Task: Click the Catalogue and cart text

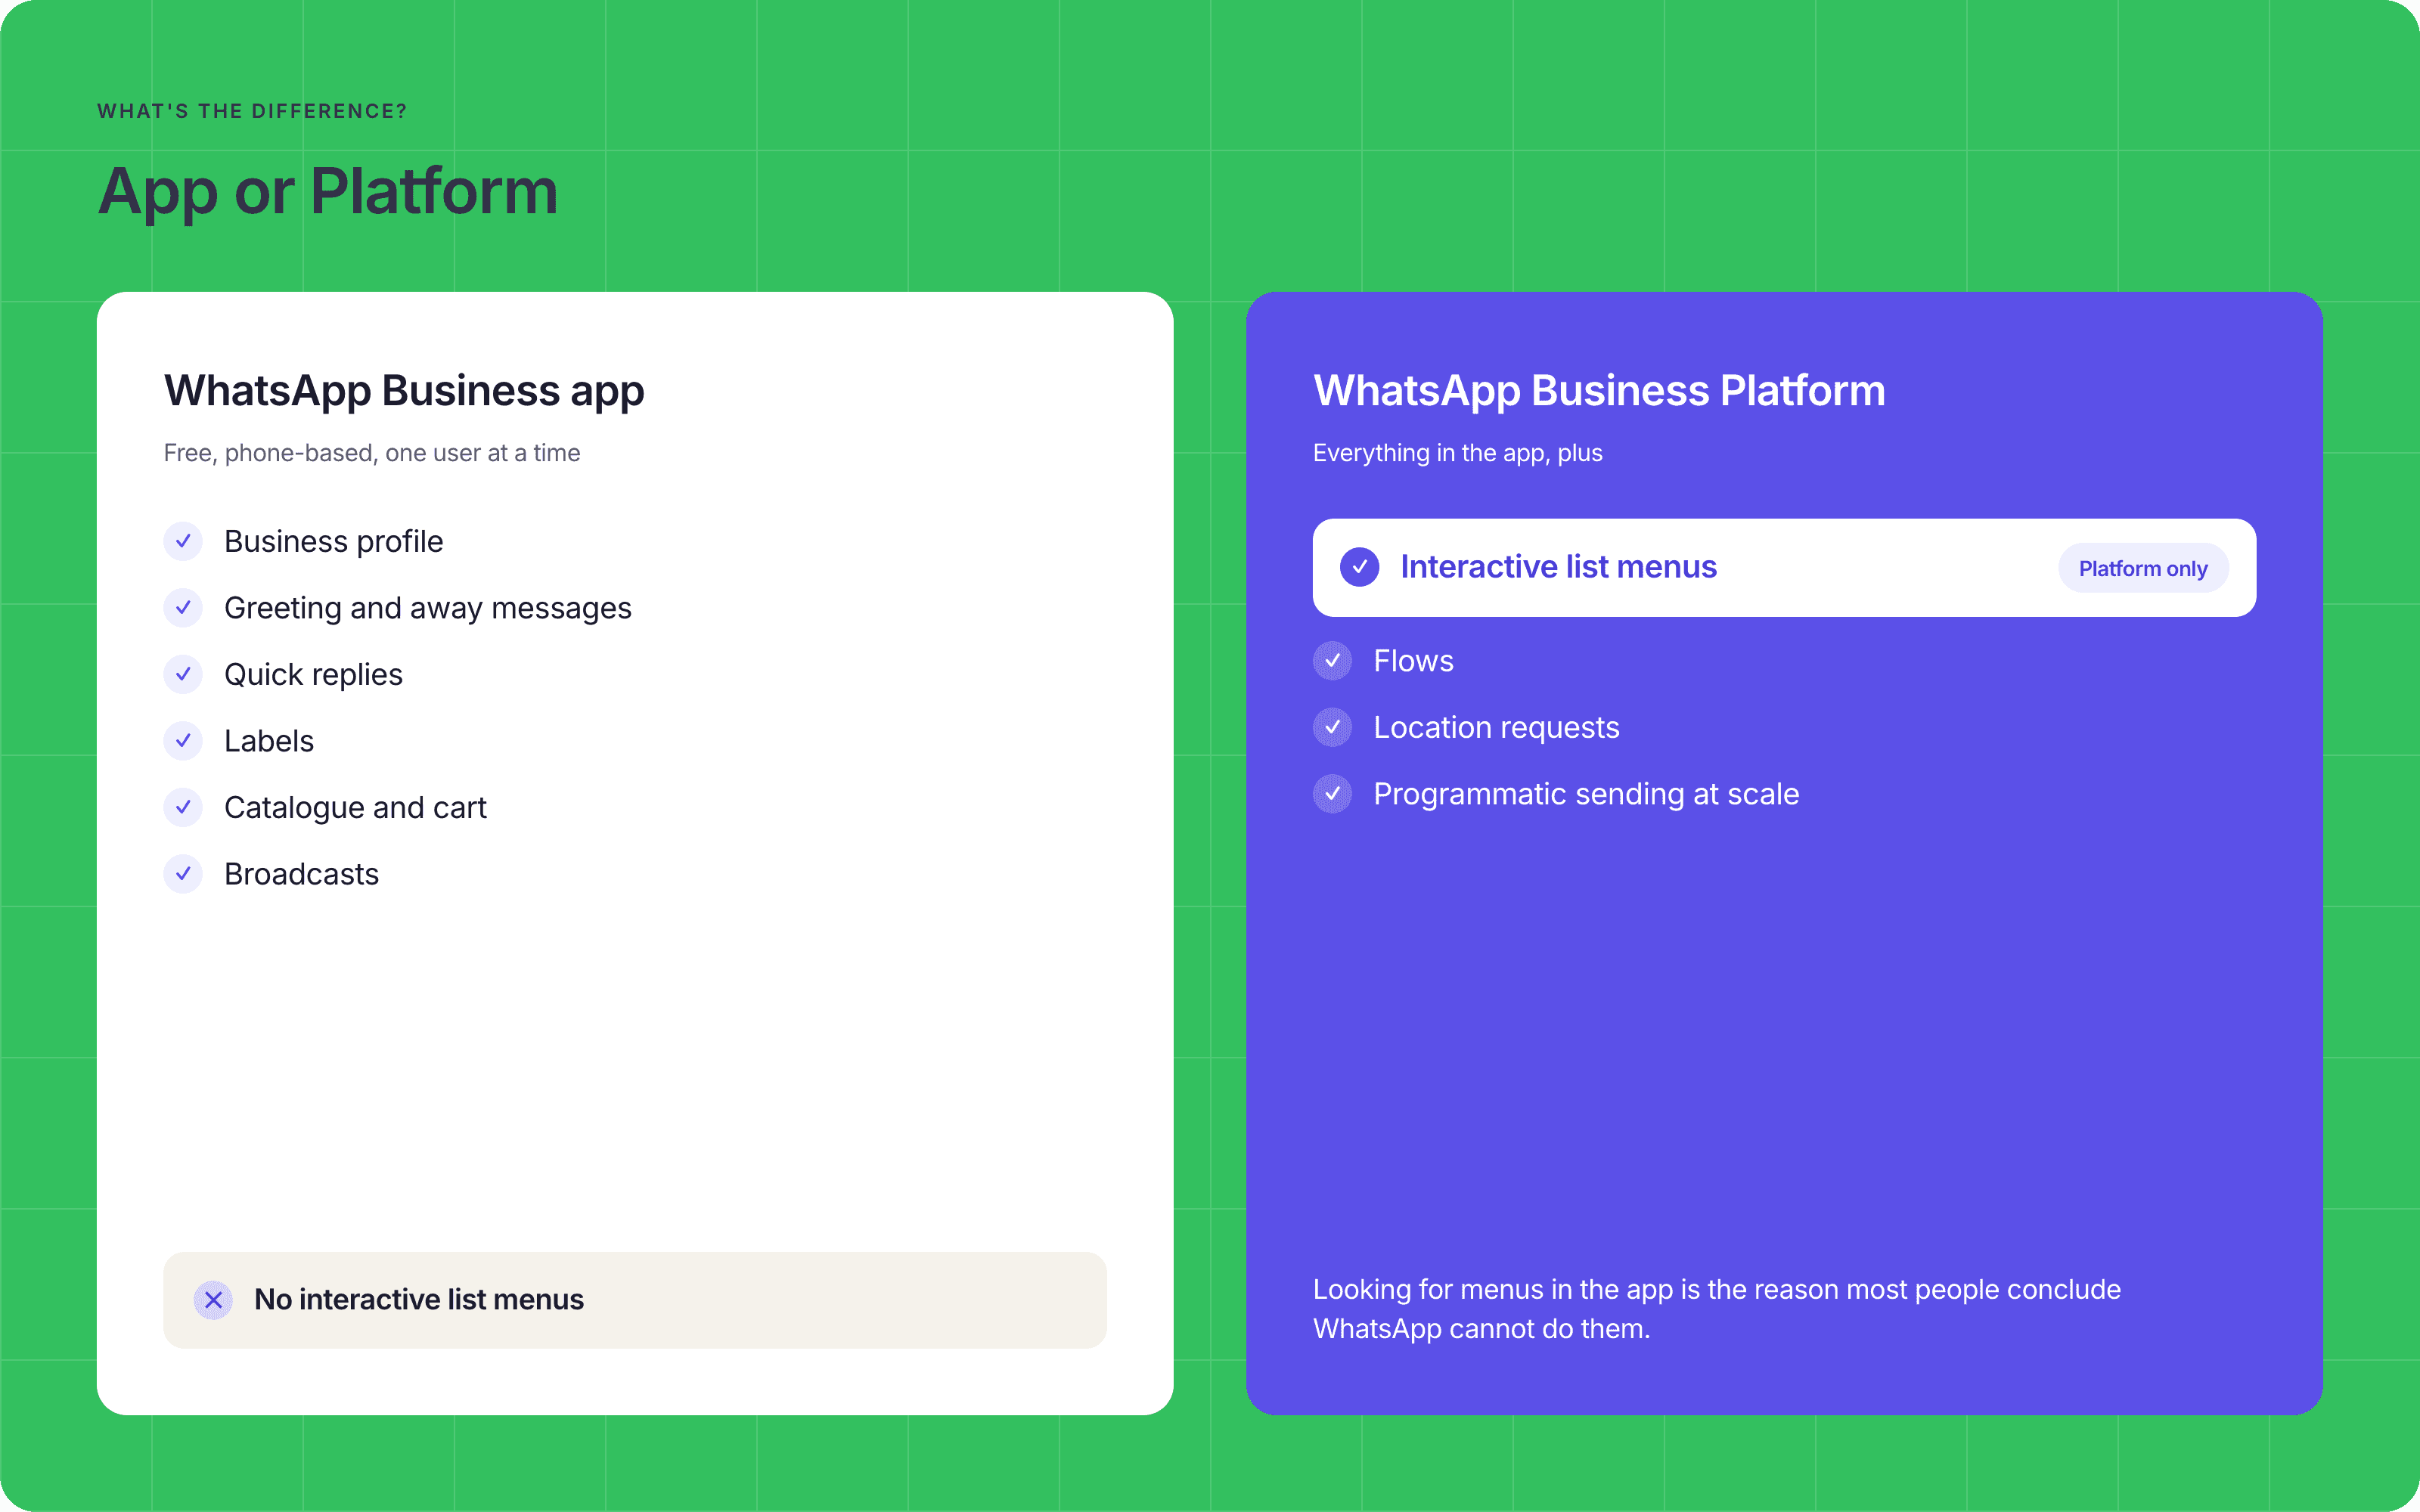Action: point(355,808)
